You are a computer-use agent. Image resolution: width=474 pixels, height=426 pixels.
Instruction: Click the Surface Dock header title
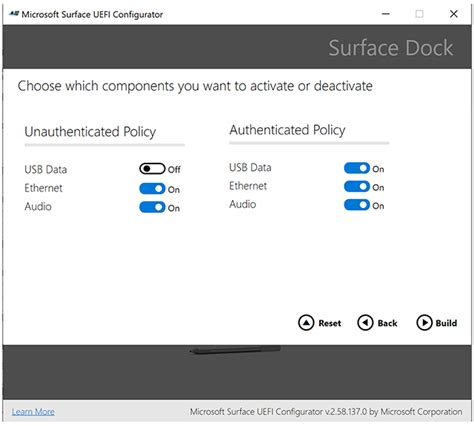coord(391,48)
